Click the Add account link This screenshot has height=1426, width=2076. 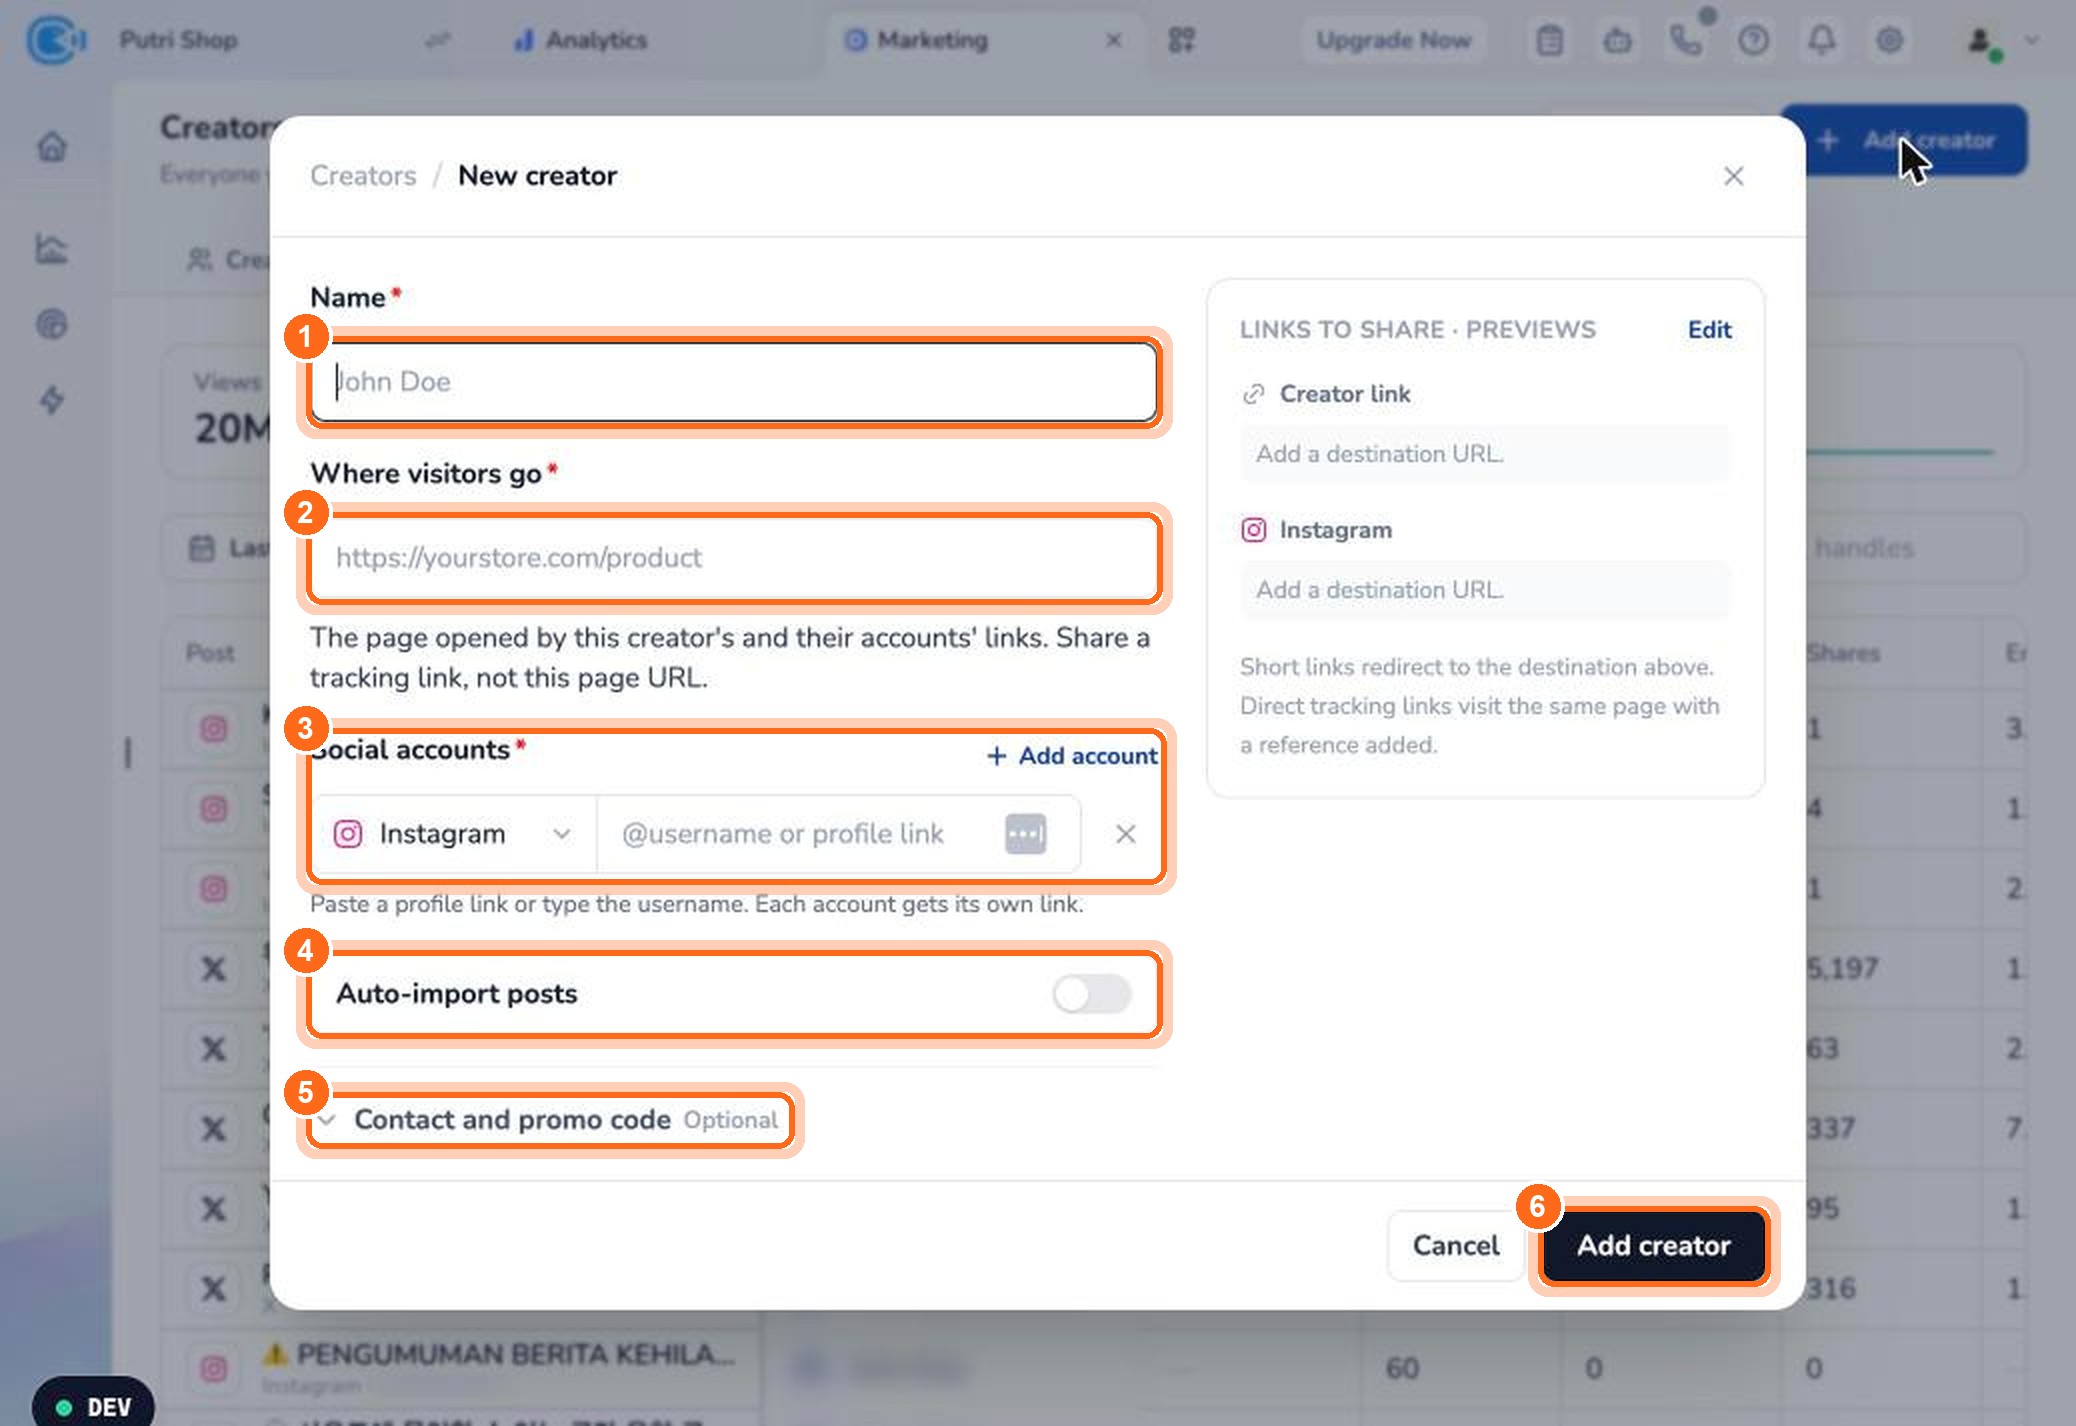tap(1072, 756)
